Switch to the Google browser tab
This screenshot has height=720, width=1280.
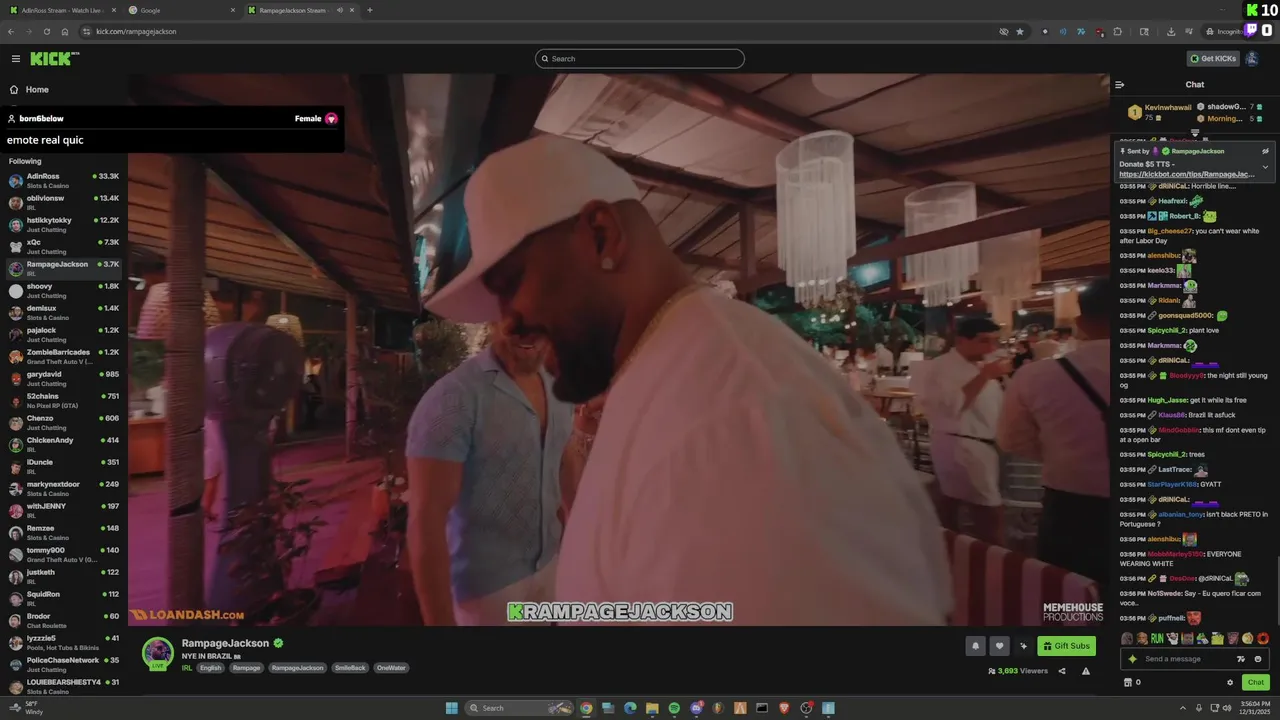(x=180, y=10)
